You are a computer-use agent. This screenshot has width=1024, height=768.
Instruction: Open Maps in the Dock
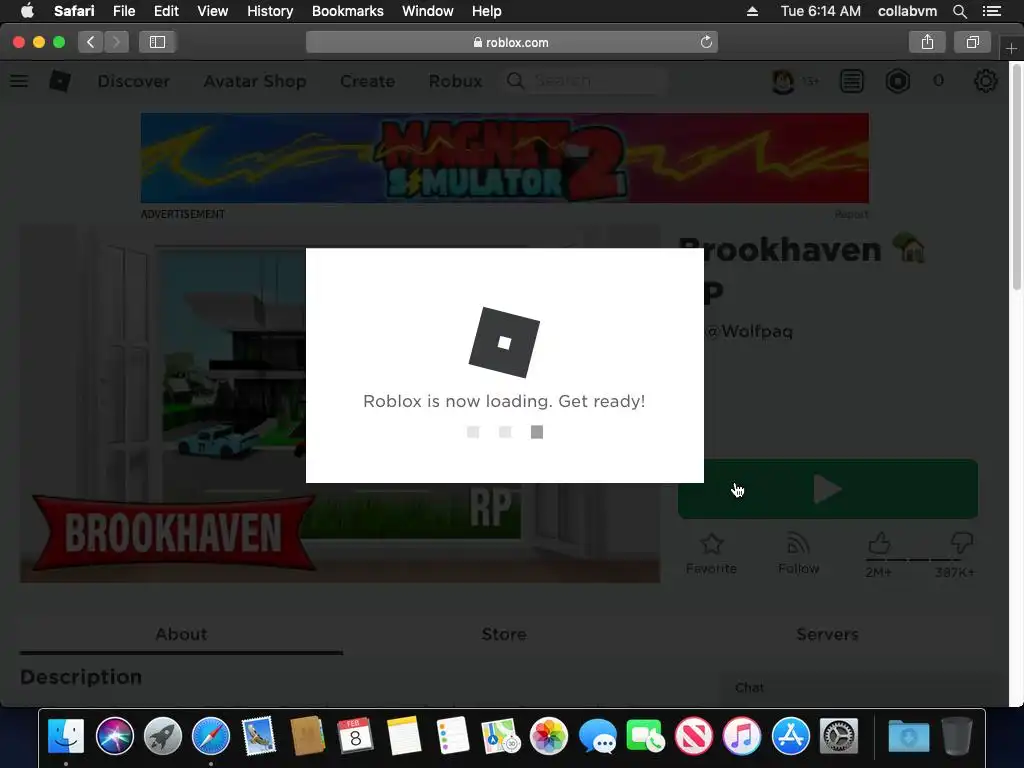pyautogui.click(x=500, y=735)
